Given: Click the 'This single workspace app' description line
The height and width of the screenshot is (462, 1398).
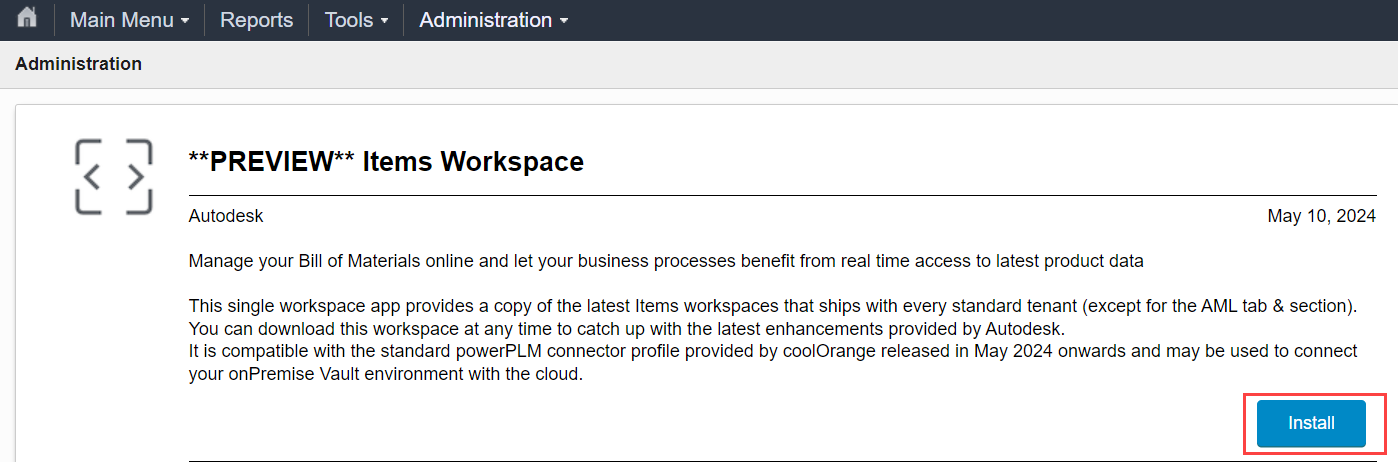Looking at the screenshot, I should coord(770,306).
